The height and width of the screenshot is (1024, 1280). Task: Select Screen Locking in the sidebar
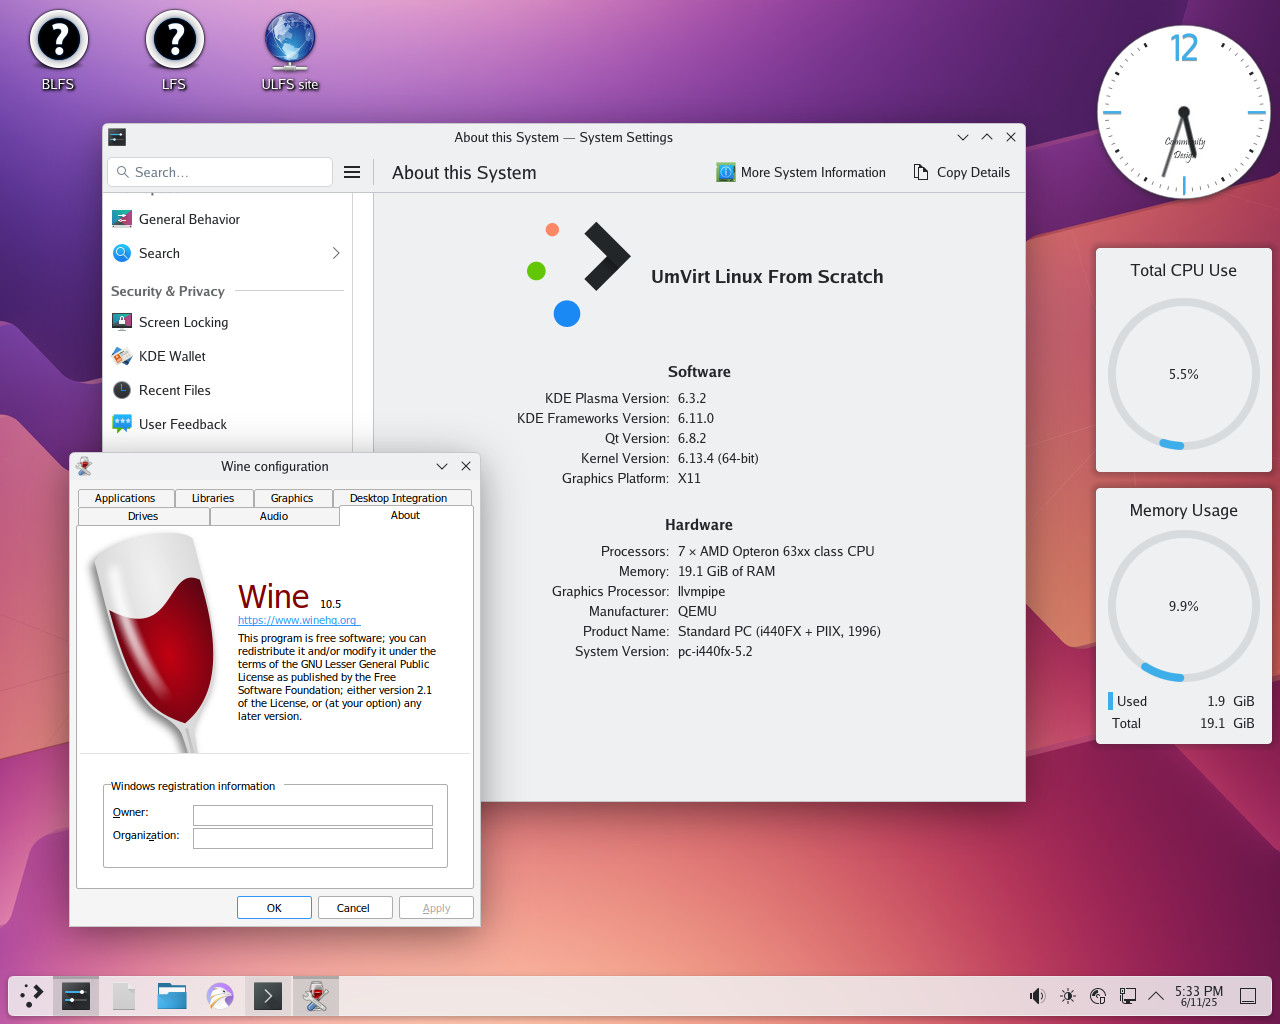(x=183, y=322)
